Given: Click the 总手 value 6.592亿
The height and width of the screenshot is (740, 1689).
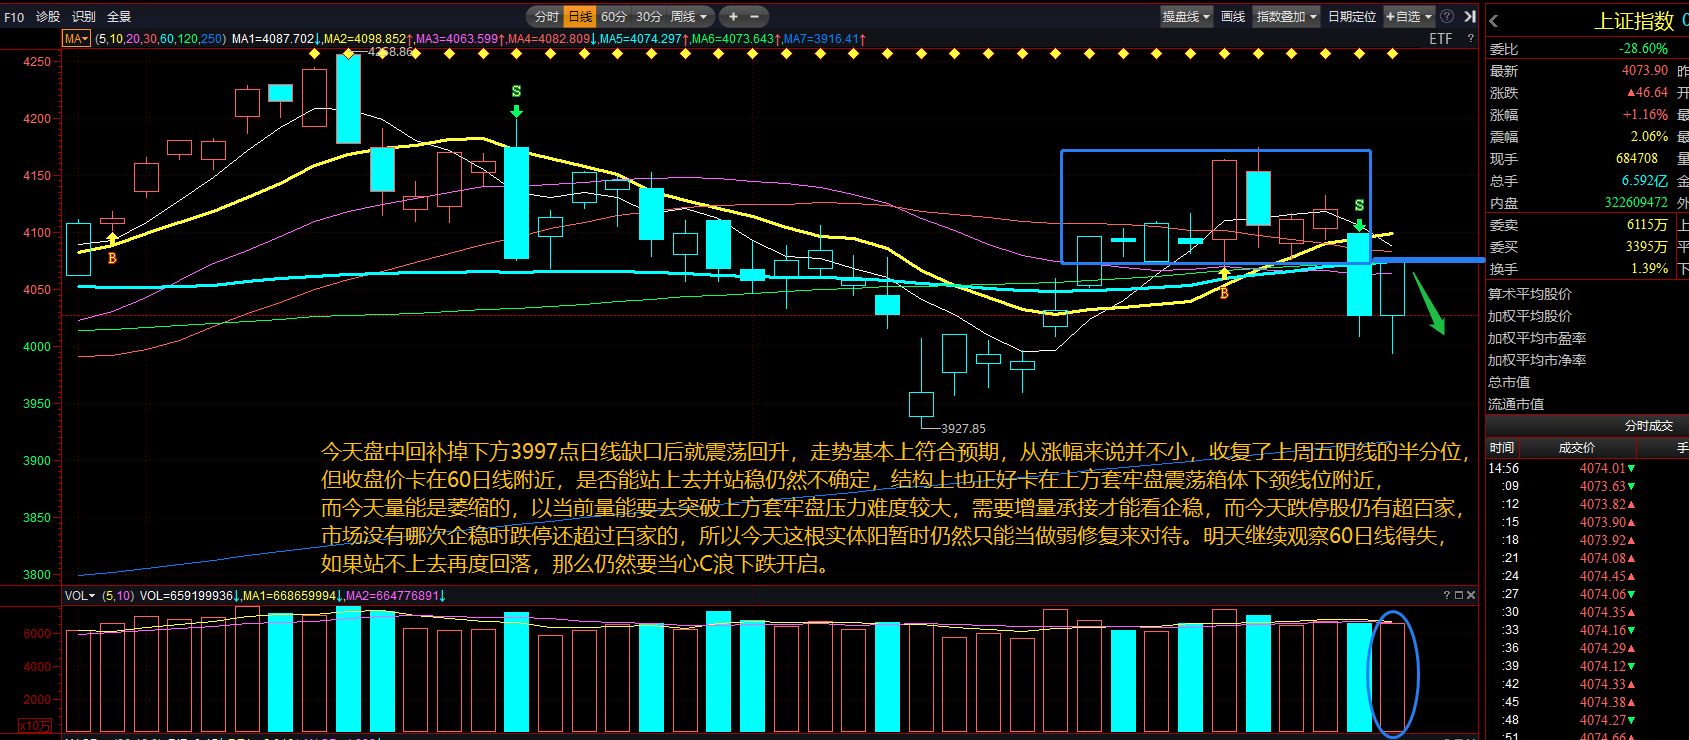Looking at the screenshot, I should [1644, 181].
